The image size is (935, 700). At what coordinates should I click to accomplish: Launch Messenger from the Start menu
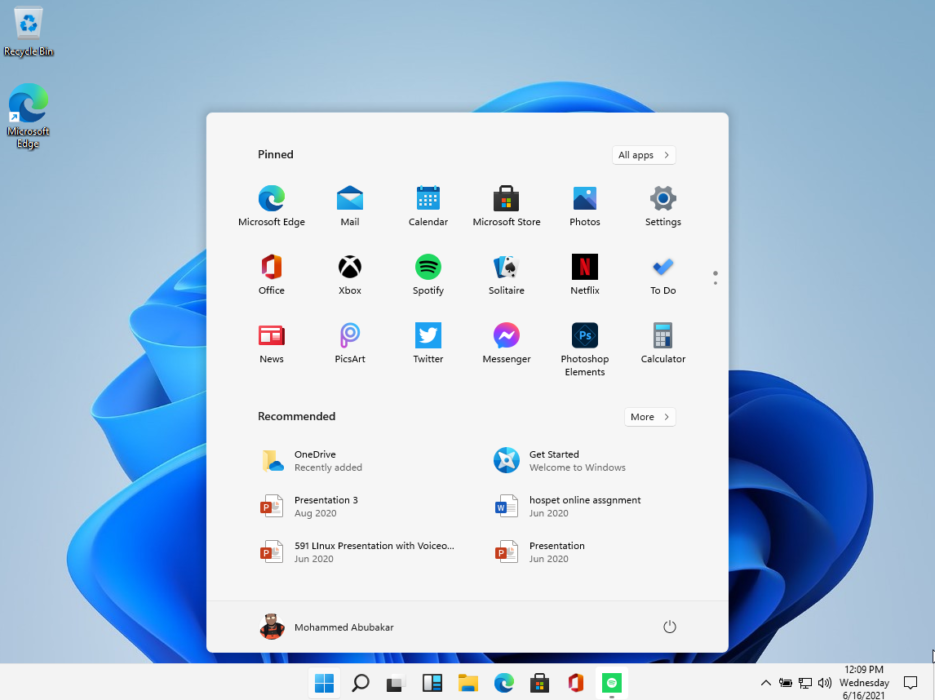coord(506,343)
